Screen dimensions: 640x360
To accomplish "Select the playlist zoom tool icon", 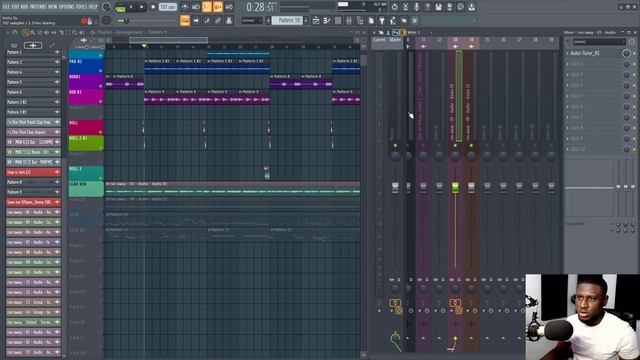I will pos(75,32).
